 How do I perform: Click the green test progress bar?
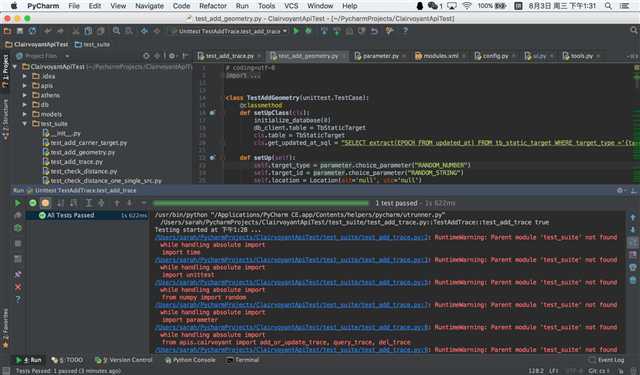tap(260, 203)
